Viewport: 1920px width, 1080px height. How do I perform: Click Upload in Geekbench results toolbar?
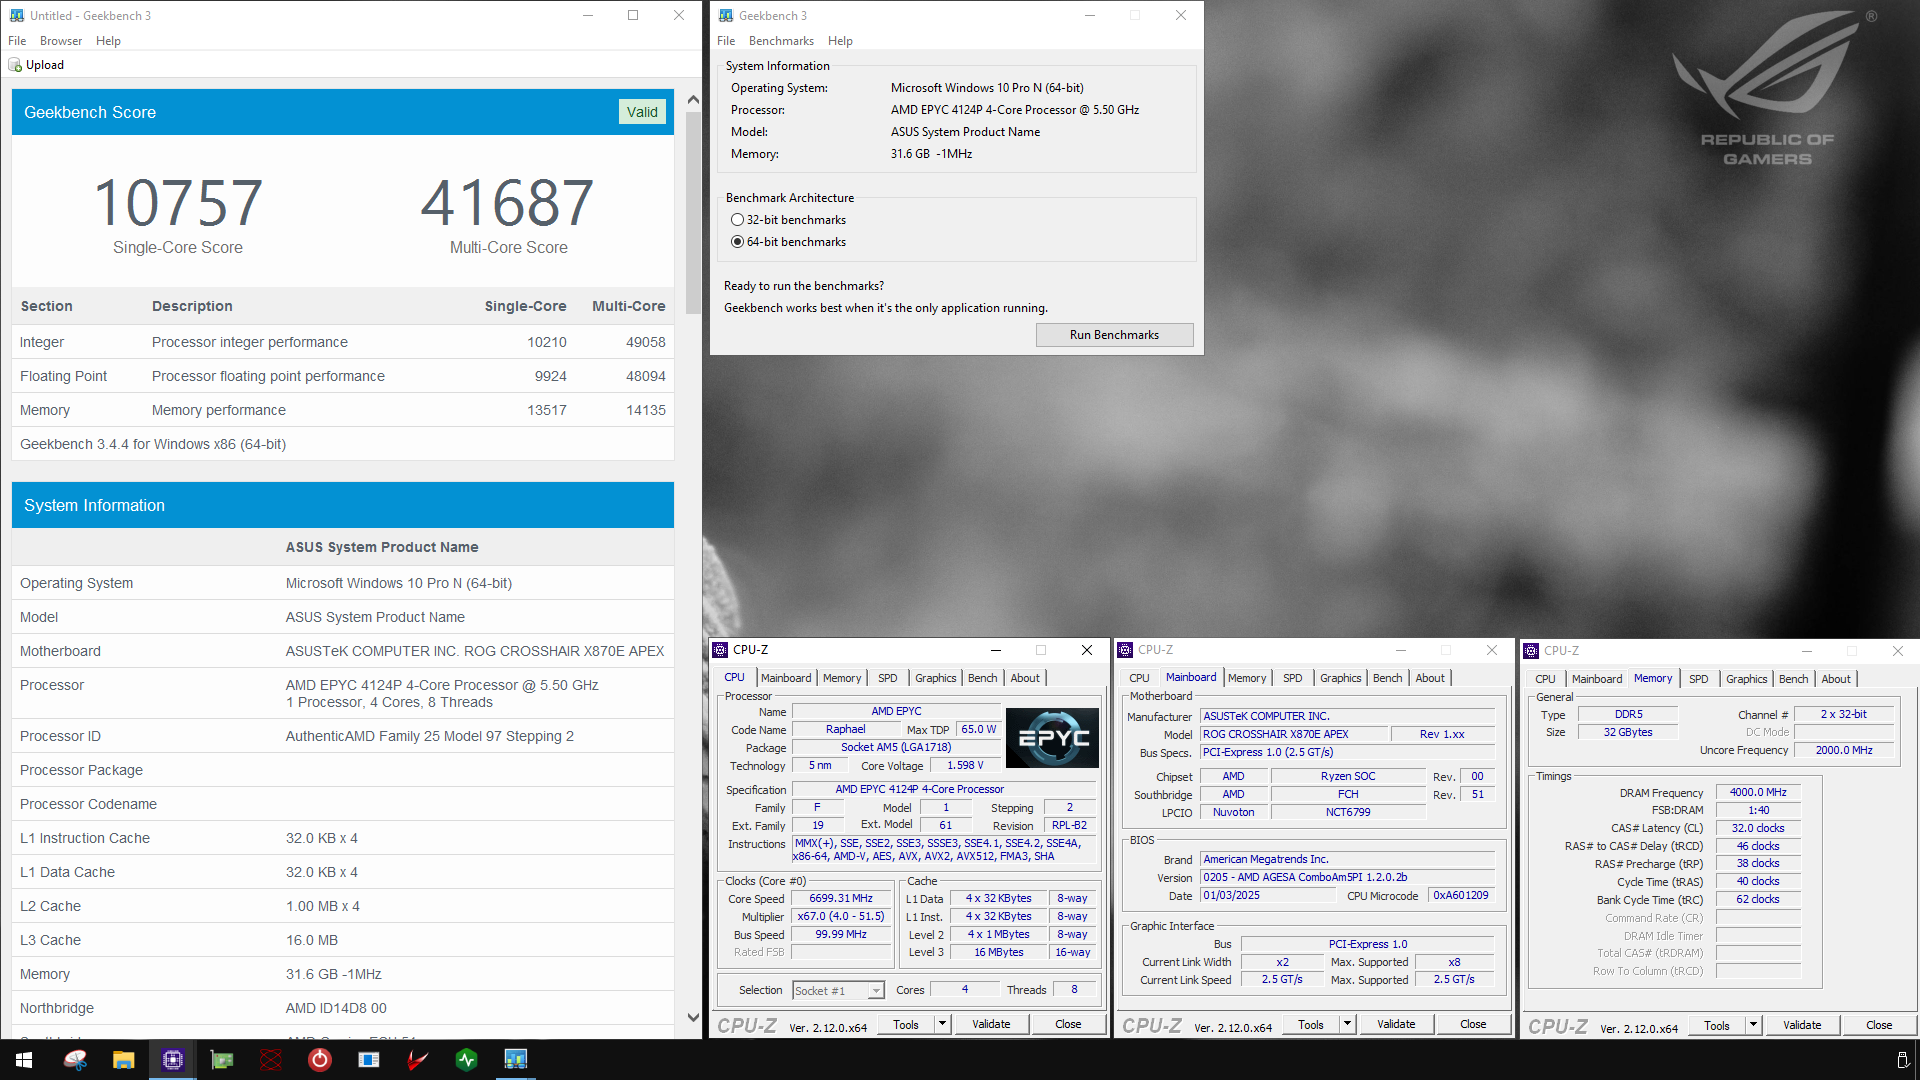click(36, 65)
